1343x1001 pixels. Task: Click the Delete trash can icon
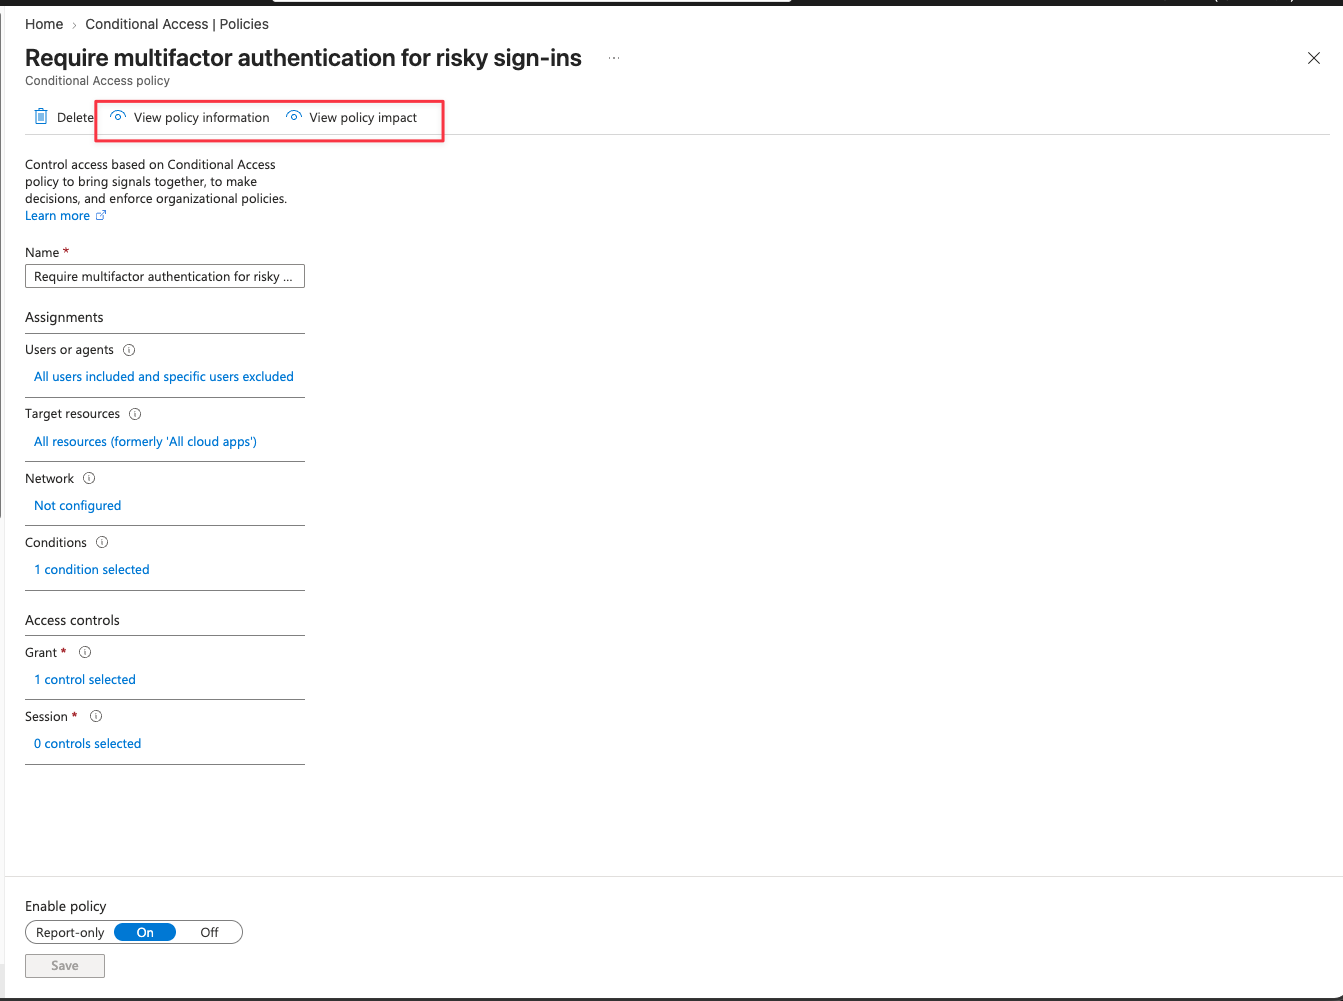click(41, 117)
